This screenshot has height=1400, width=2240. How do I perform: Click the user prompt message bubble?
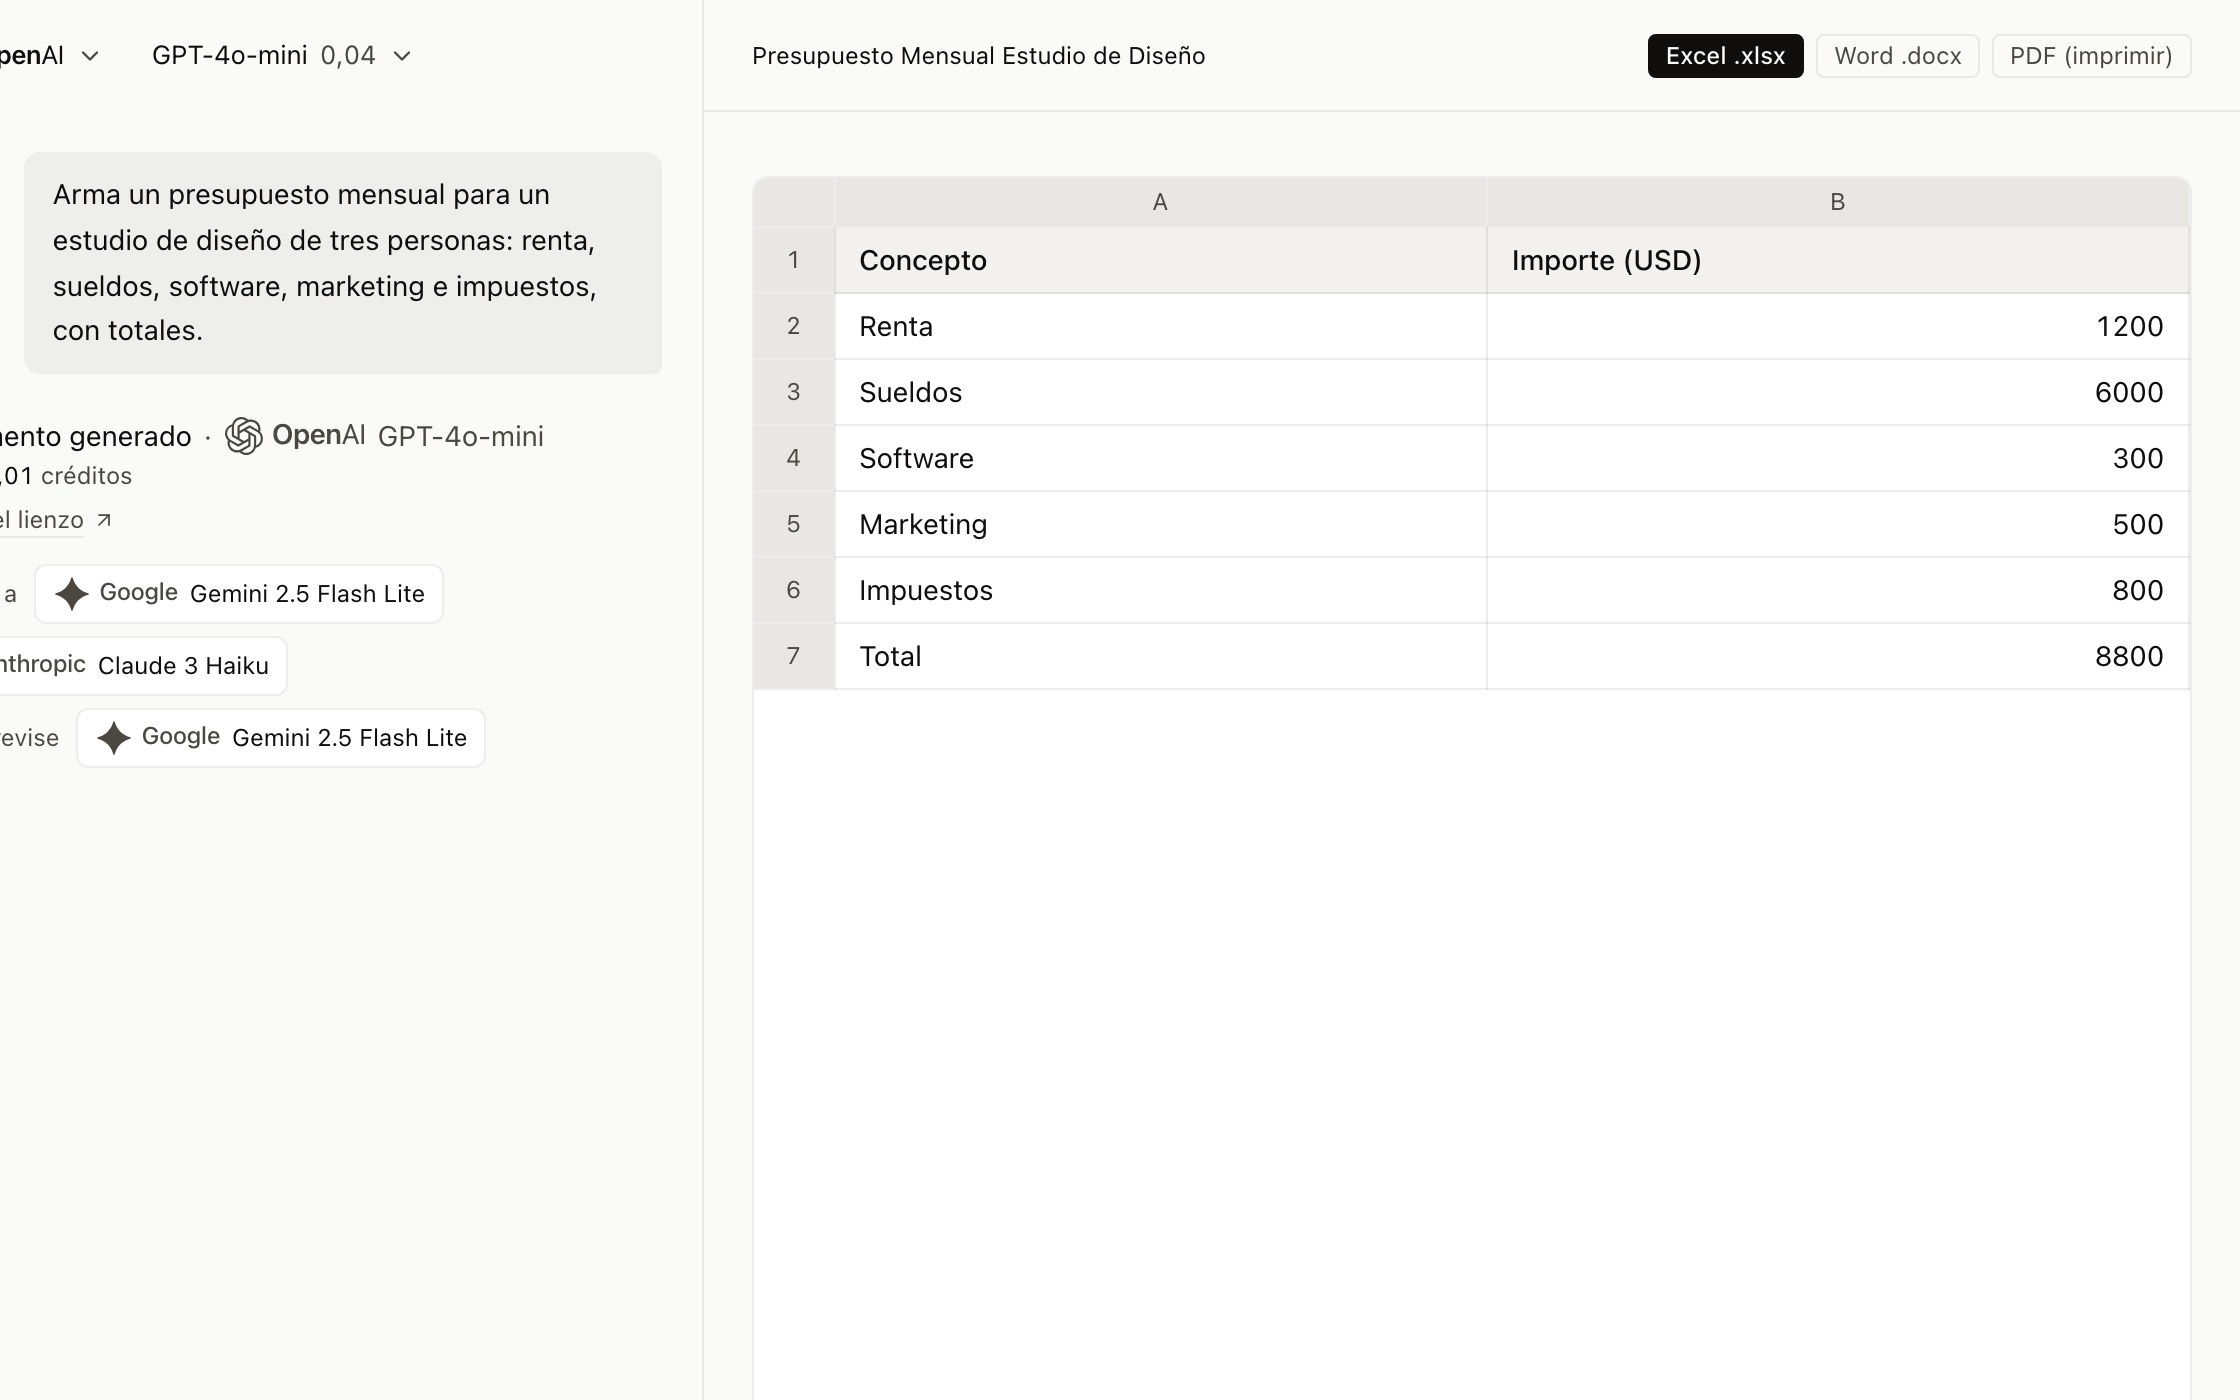tap(343, 263)
